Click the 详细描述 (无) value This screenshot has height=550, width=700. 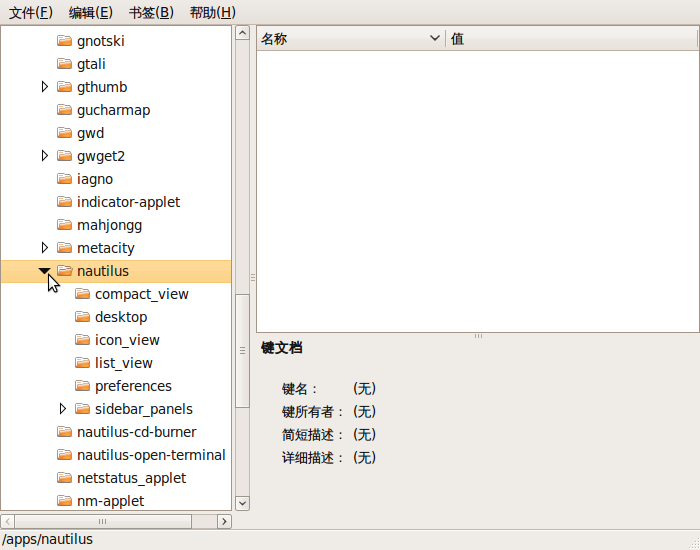coord(364,457)
